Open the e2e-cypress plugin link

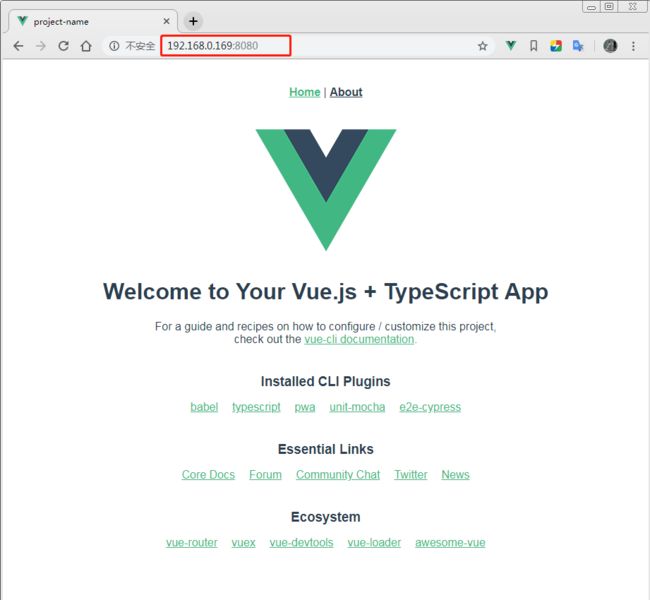[x=430, y=407]
